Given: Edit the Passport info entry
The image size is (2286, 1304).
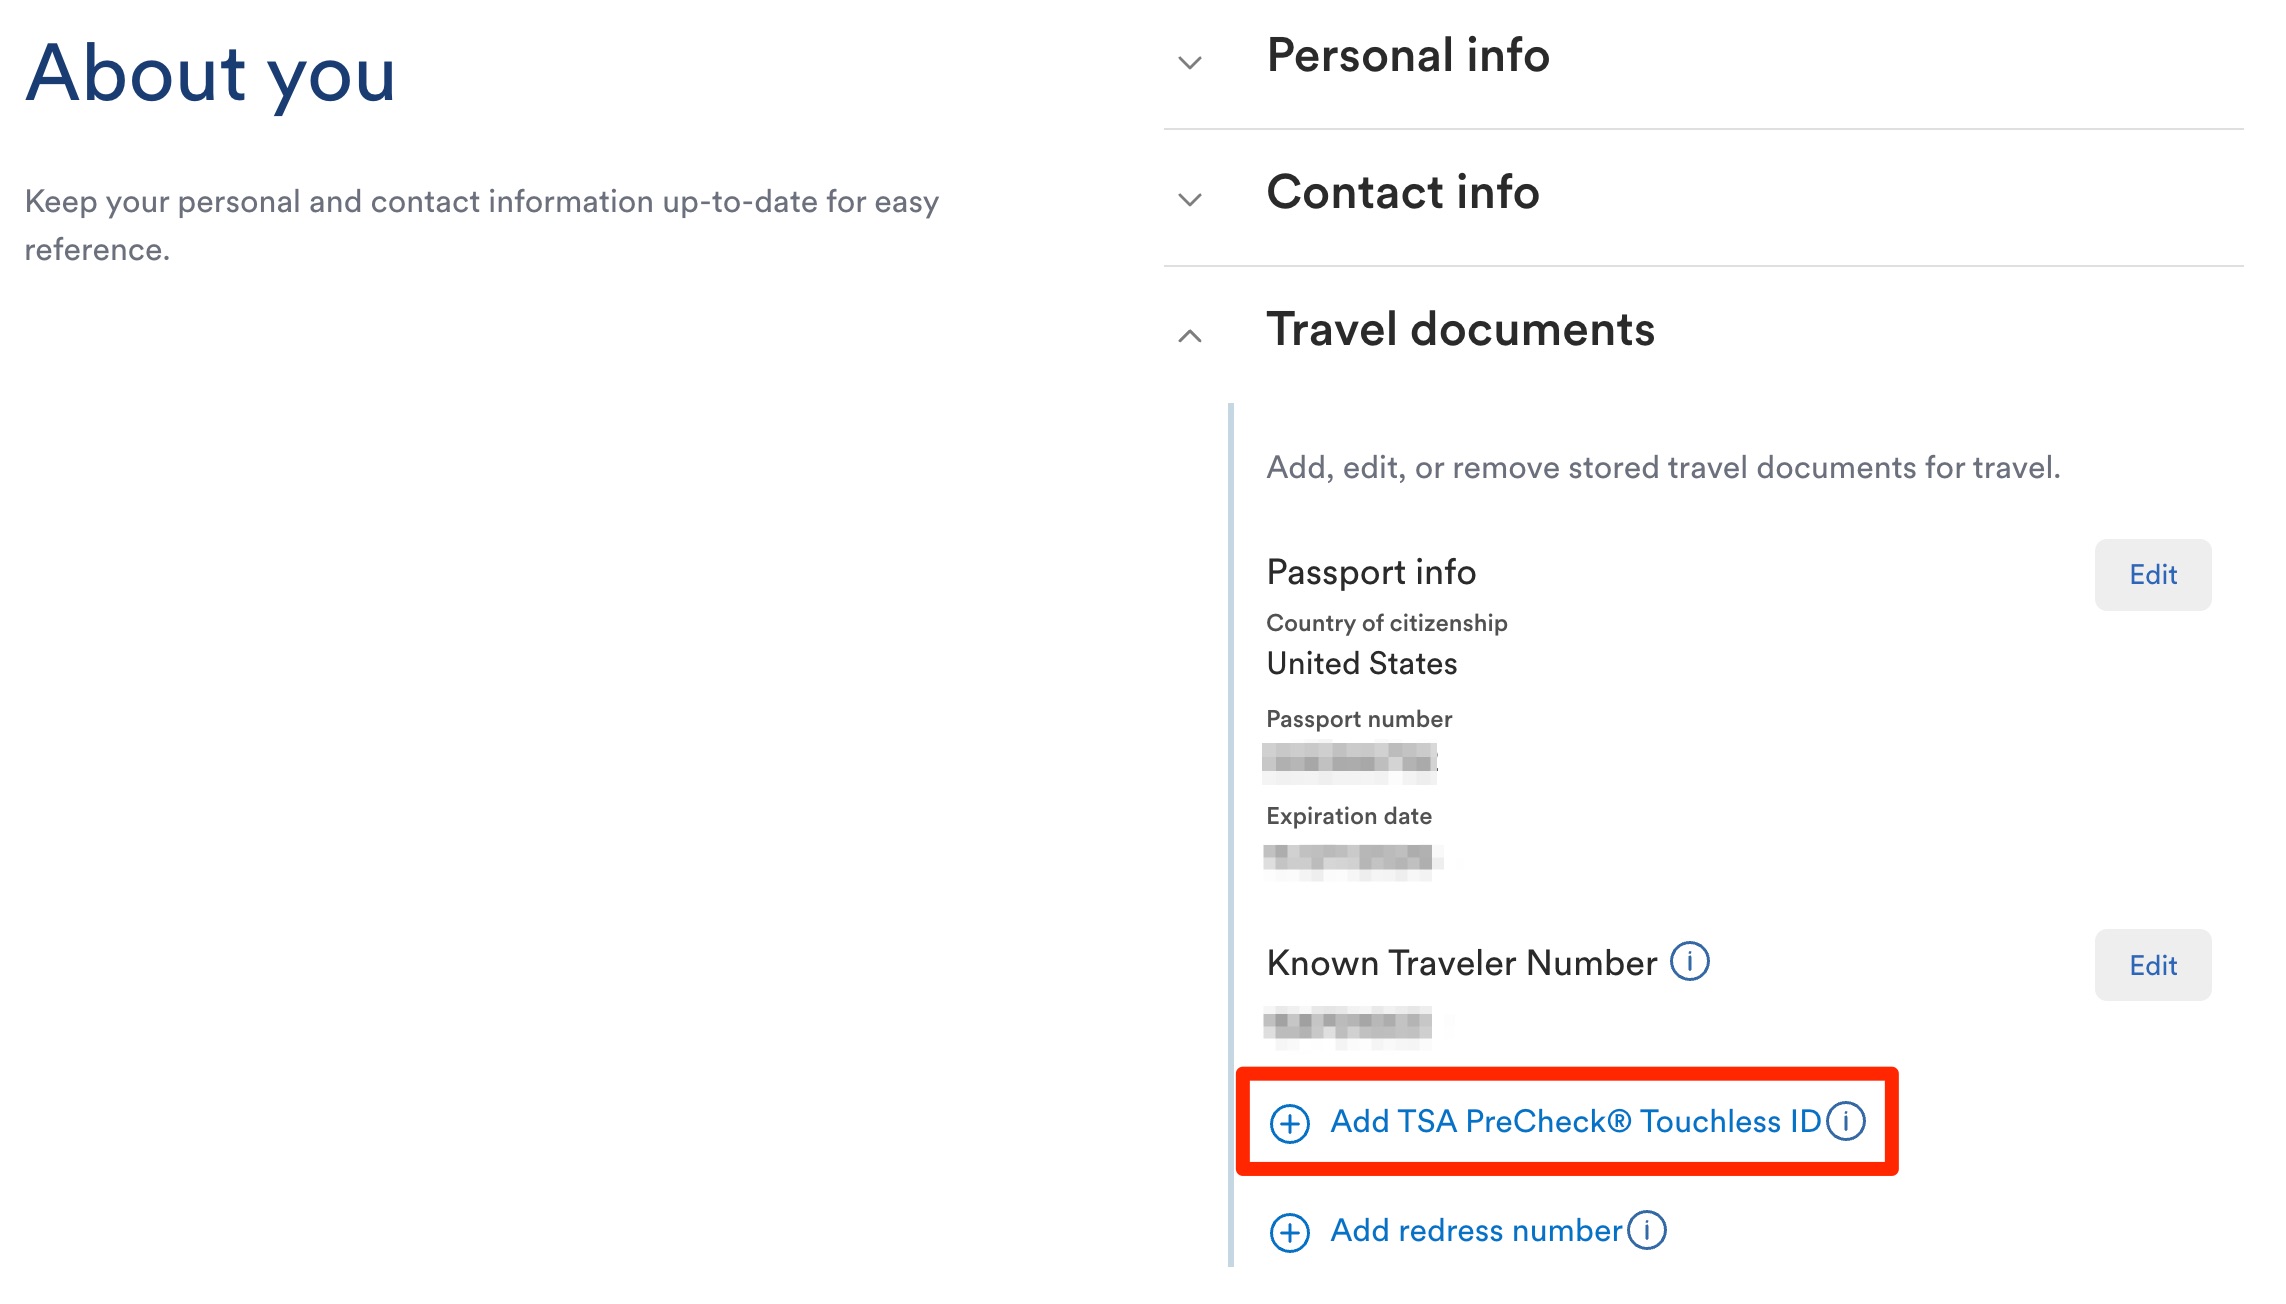Looking at the screenshot, I should (x=2152, y=574).
